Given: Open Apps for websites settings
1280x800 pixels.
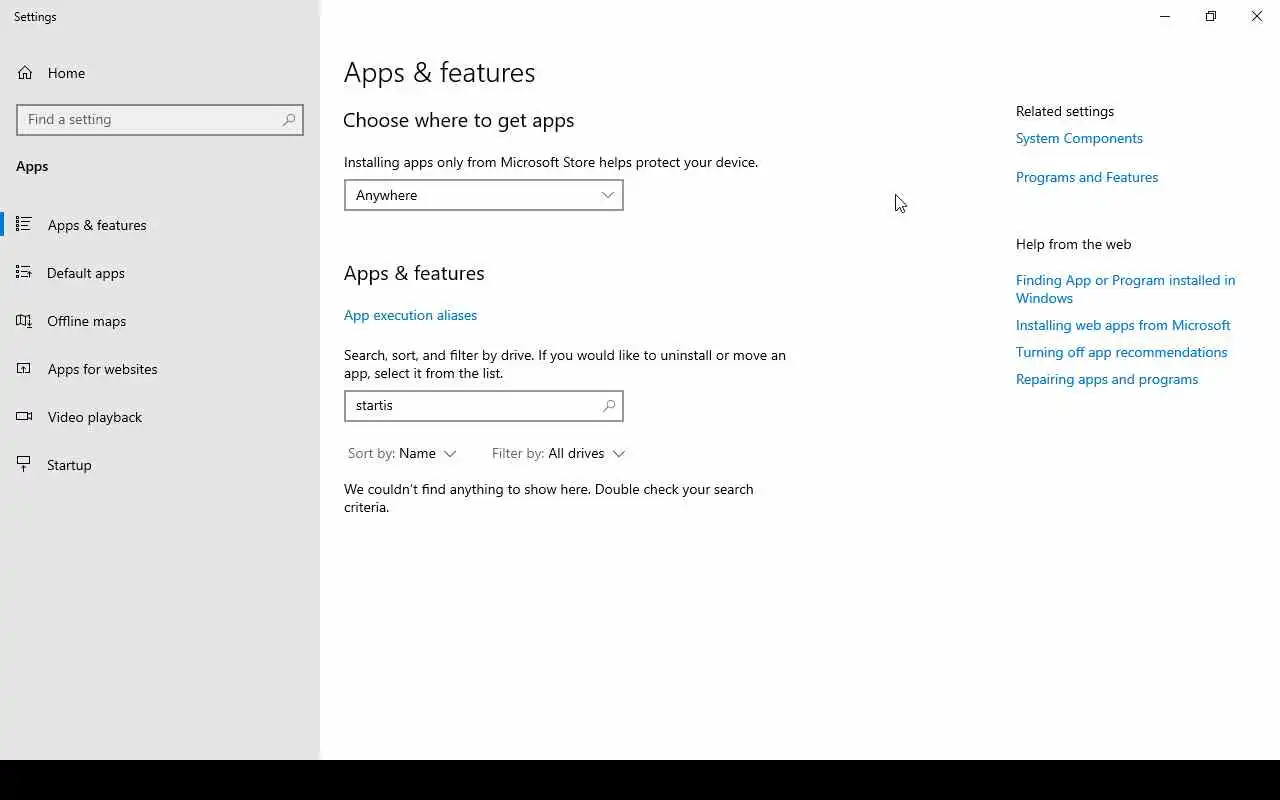Looking at the screenshot, I should point(160,369).
